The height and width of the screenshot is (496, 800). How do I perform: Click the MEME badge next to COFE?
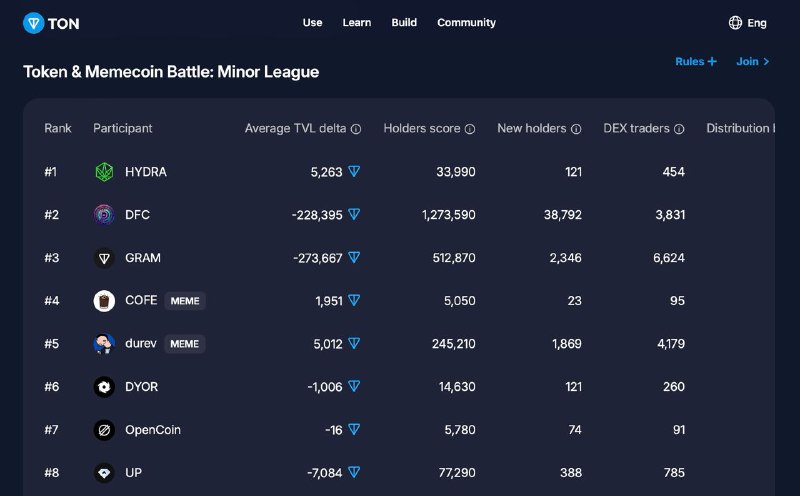pos(185,301)
